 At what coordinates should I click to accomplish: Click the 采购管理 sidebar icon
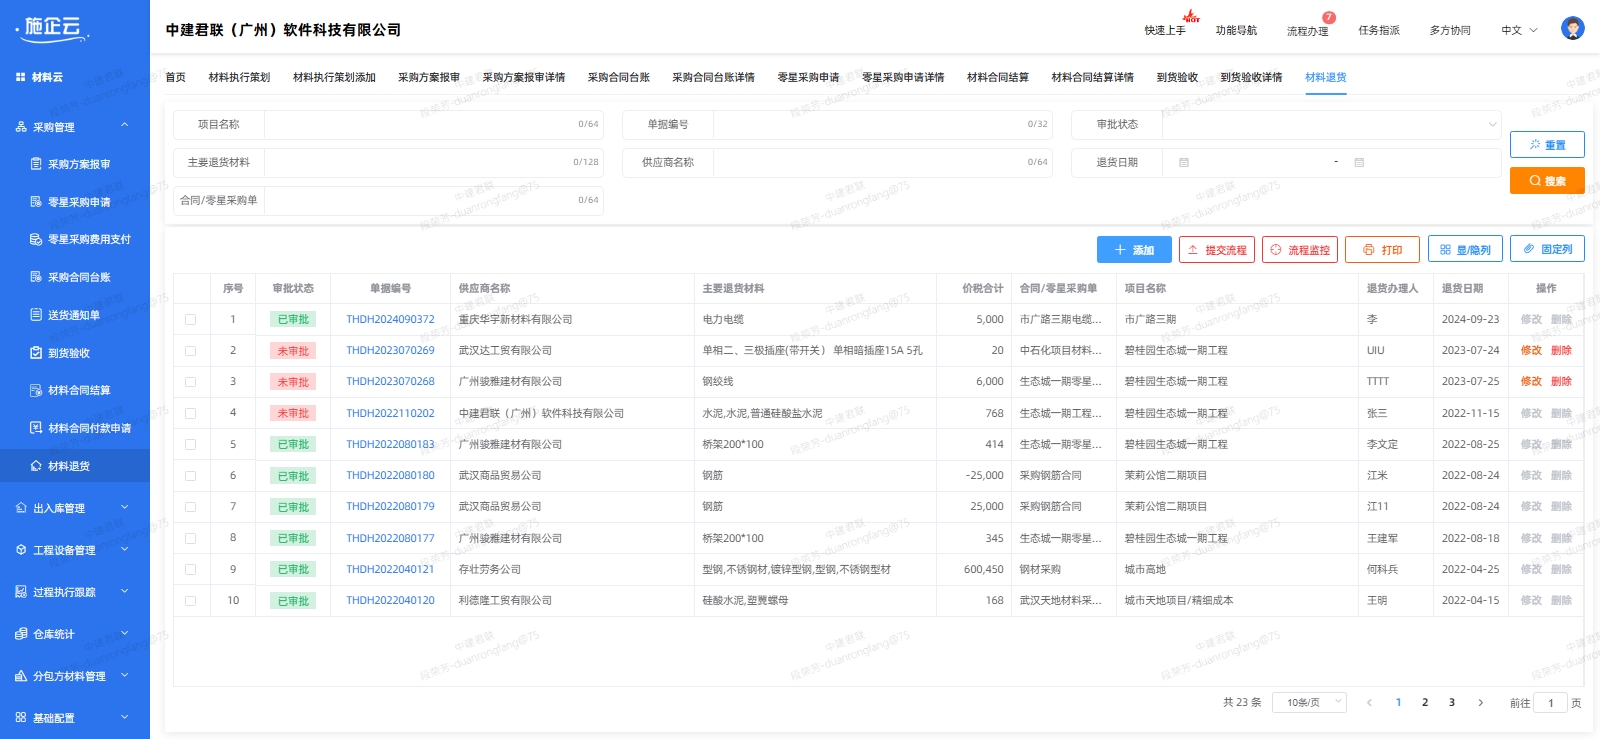point(21,127)
